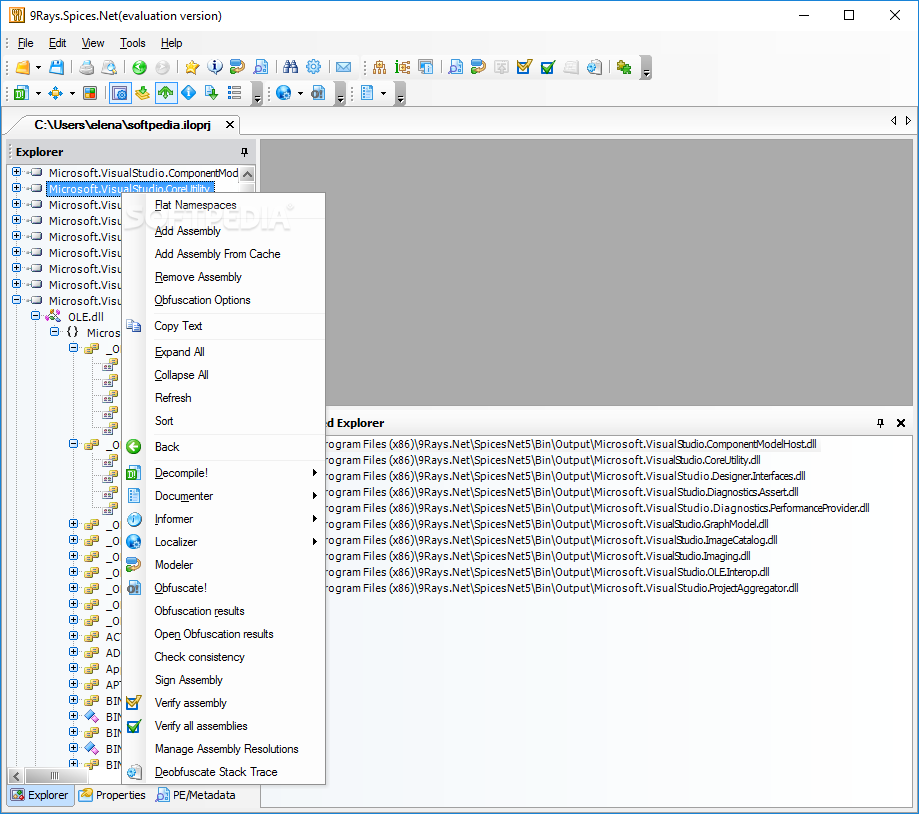Expand the AC tree node
The width and height of the screenshot is (919, 814).
(x=73, y=636)
